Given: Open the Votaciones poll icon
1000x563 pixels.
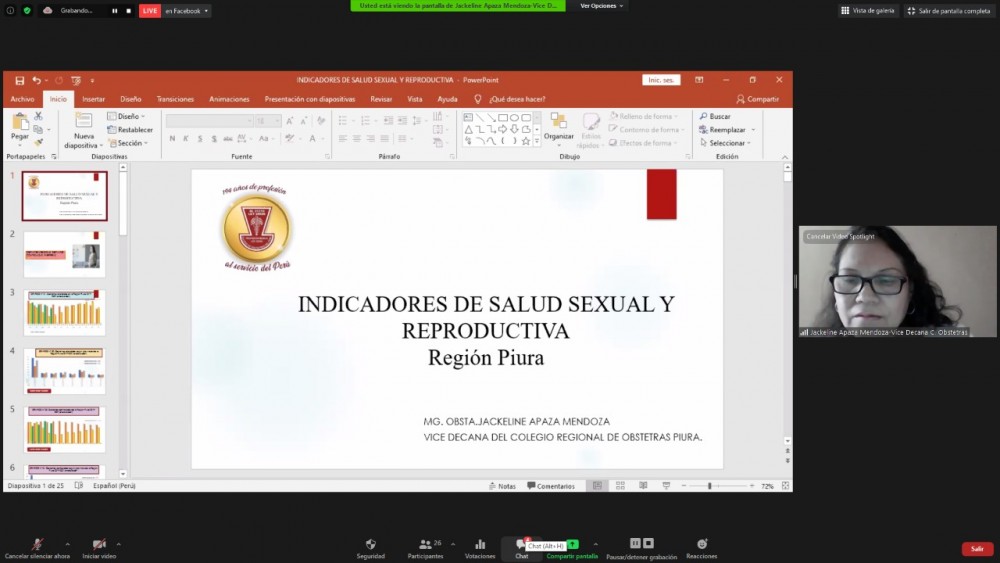Looking at the screenshot, I should tap(480, 545).
